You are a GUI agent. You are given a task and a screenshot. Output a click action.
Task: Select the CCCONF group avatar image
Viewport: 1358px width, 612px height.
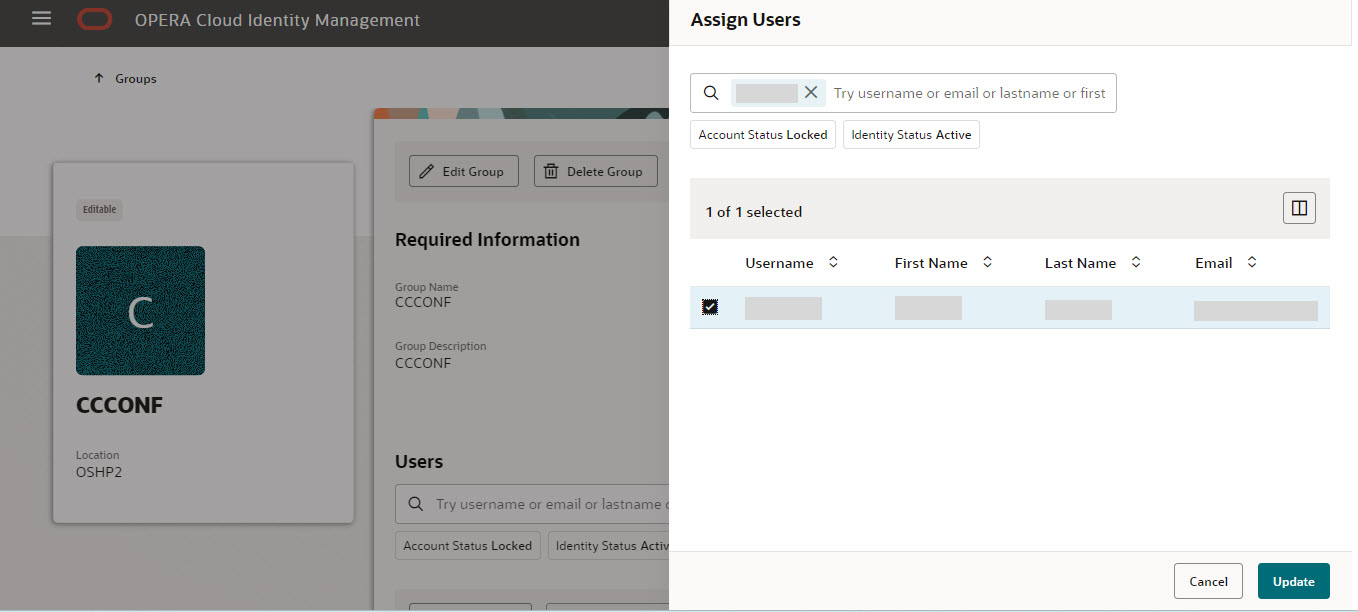[x=140, y=310]
